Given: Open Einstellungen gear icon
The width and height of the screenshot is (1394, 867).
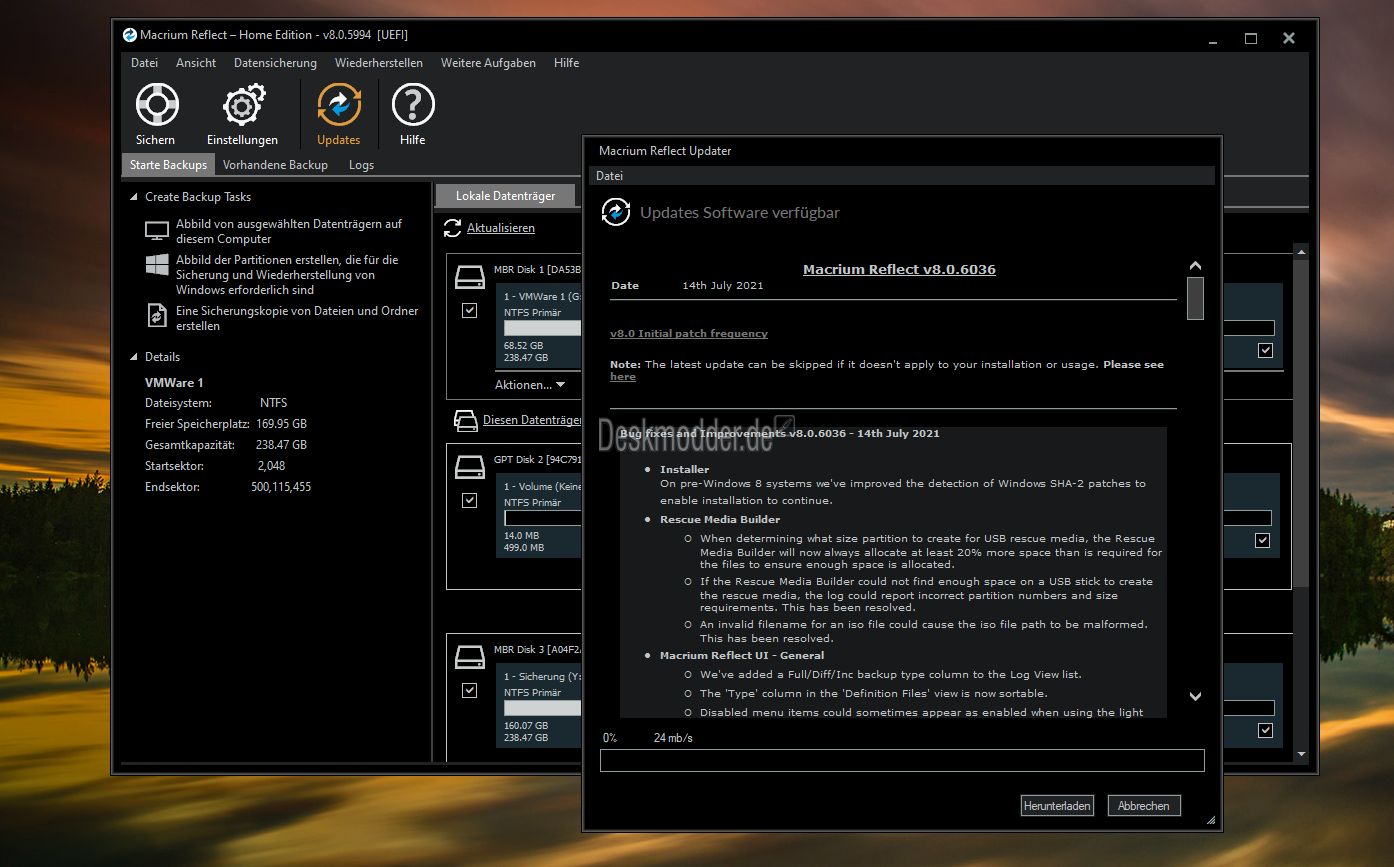Looking at the screenshot, I should click(243, 105).
